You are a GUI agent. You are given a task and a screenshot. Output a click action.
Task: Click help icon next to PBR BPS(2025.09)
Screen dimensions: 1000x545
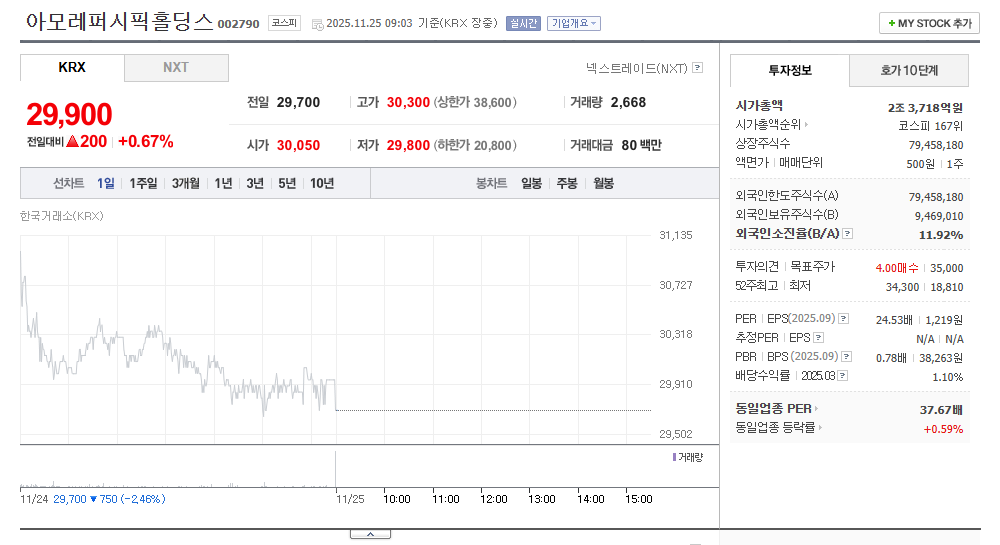click(846, 357)
